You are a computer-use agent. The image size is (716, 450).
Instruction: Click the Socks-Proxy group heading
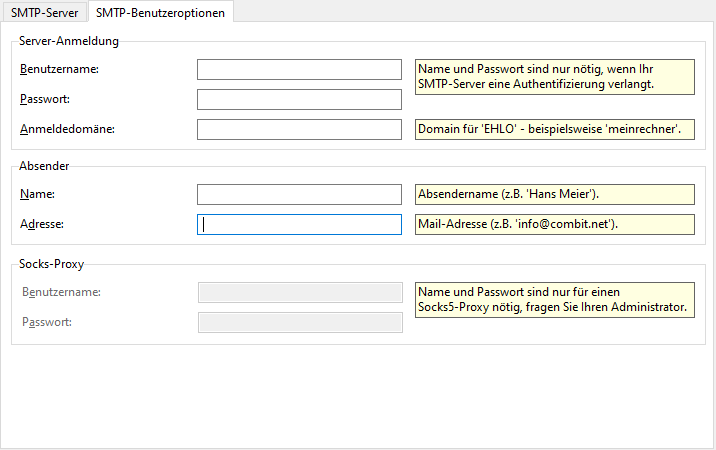tap(51, 264)
